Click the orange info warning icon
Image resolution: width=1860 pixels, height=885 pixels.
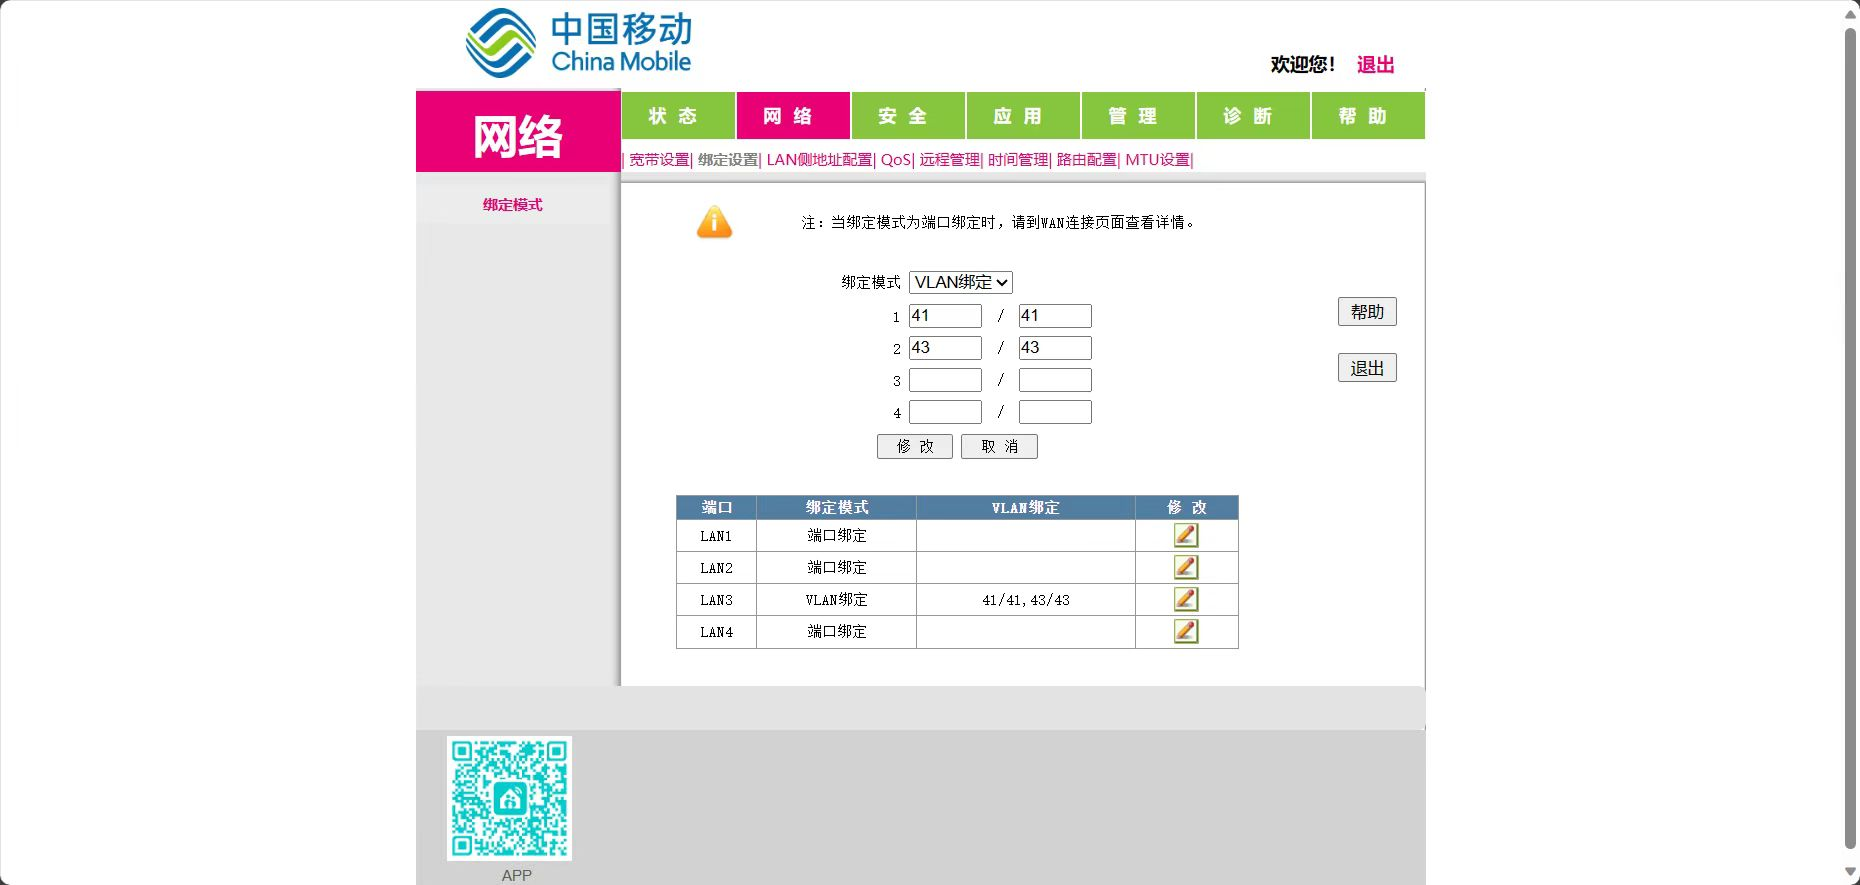714,222
